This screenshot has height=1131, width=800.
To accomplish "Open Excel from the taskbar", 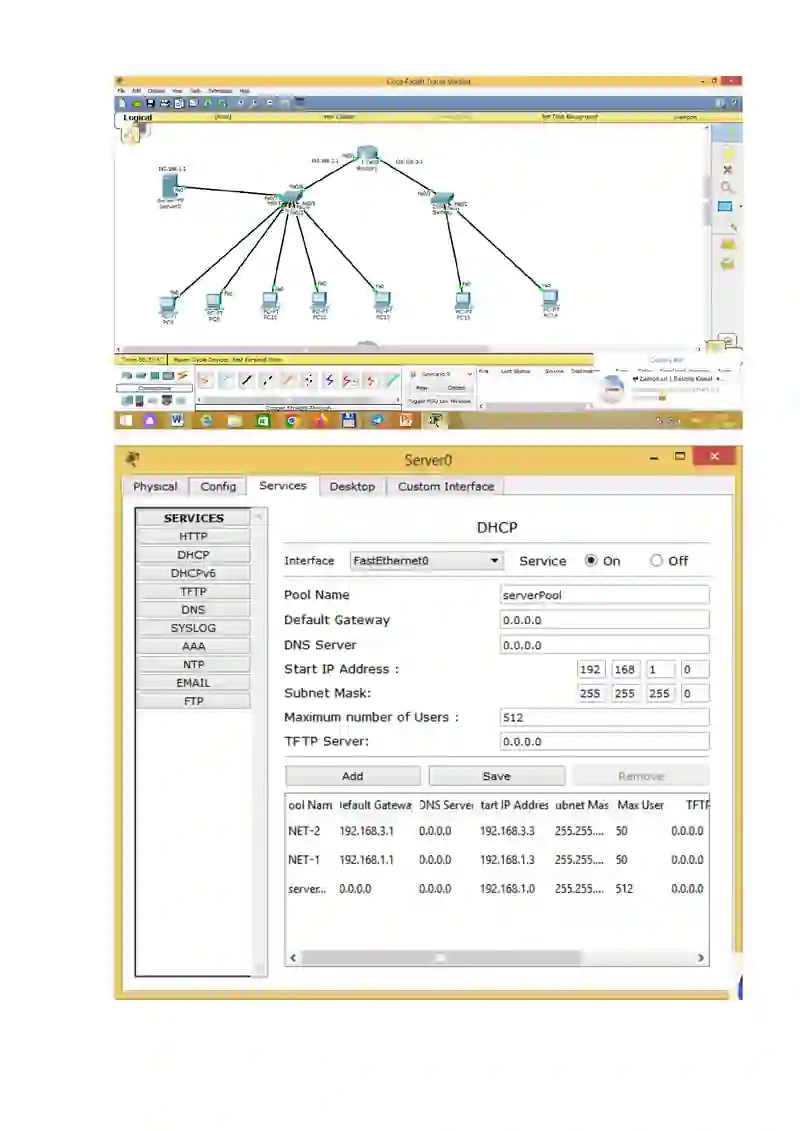I will (x=263, y=420).
